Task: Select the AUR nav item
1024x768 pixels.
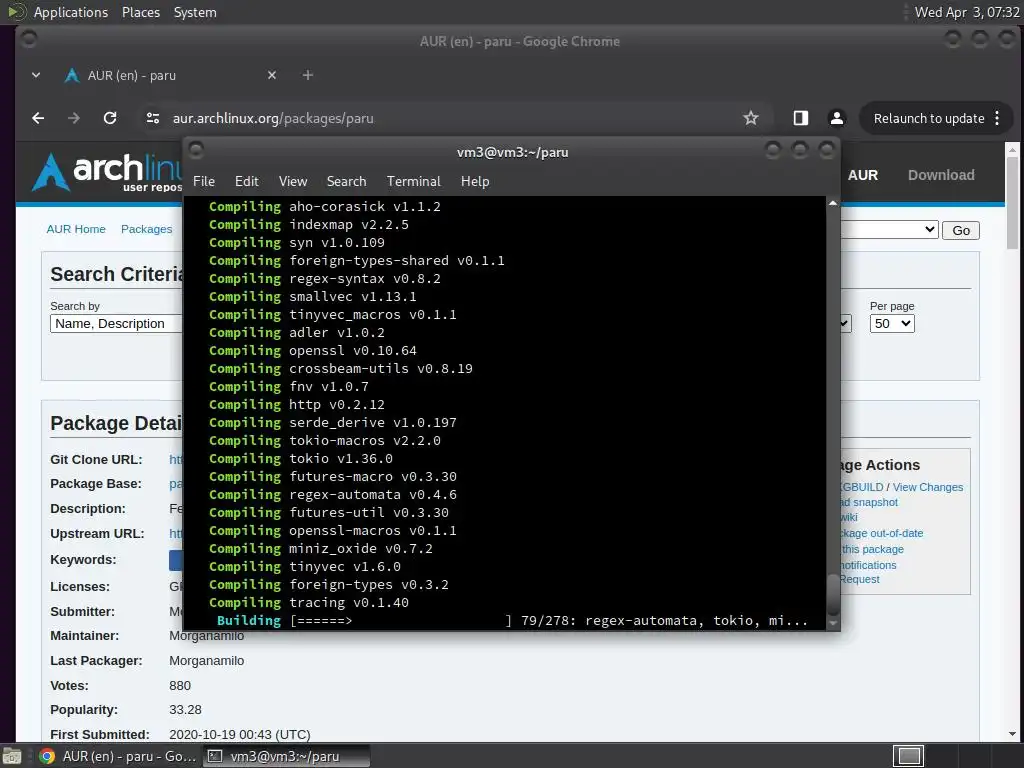Action: pos(863,175)
